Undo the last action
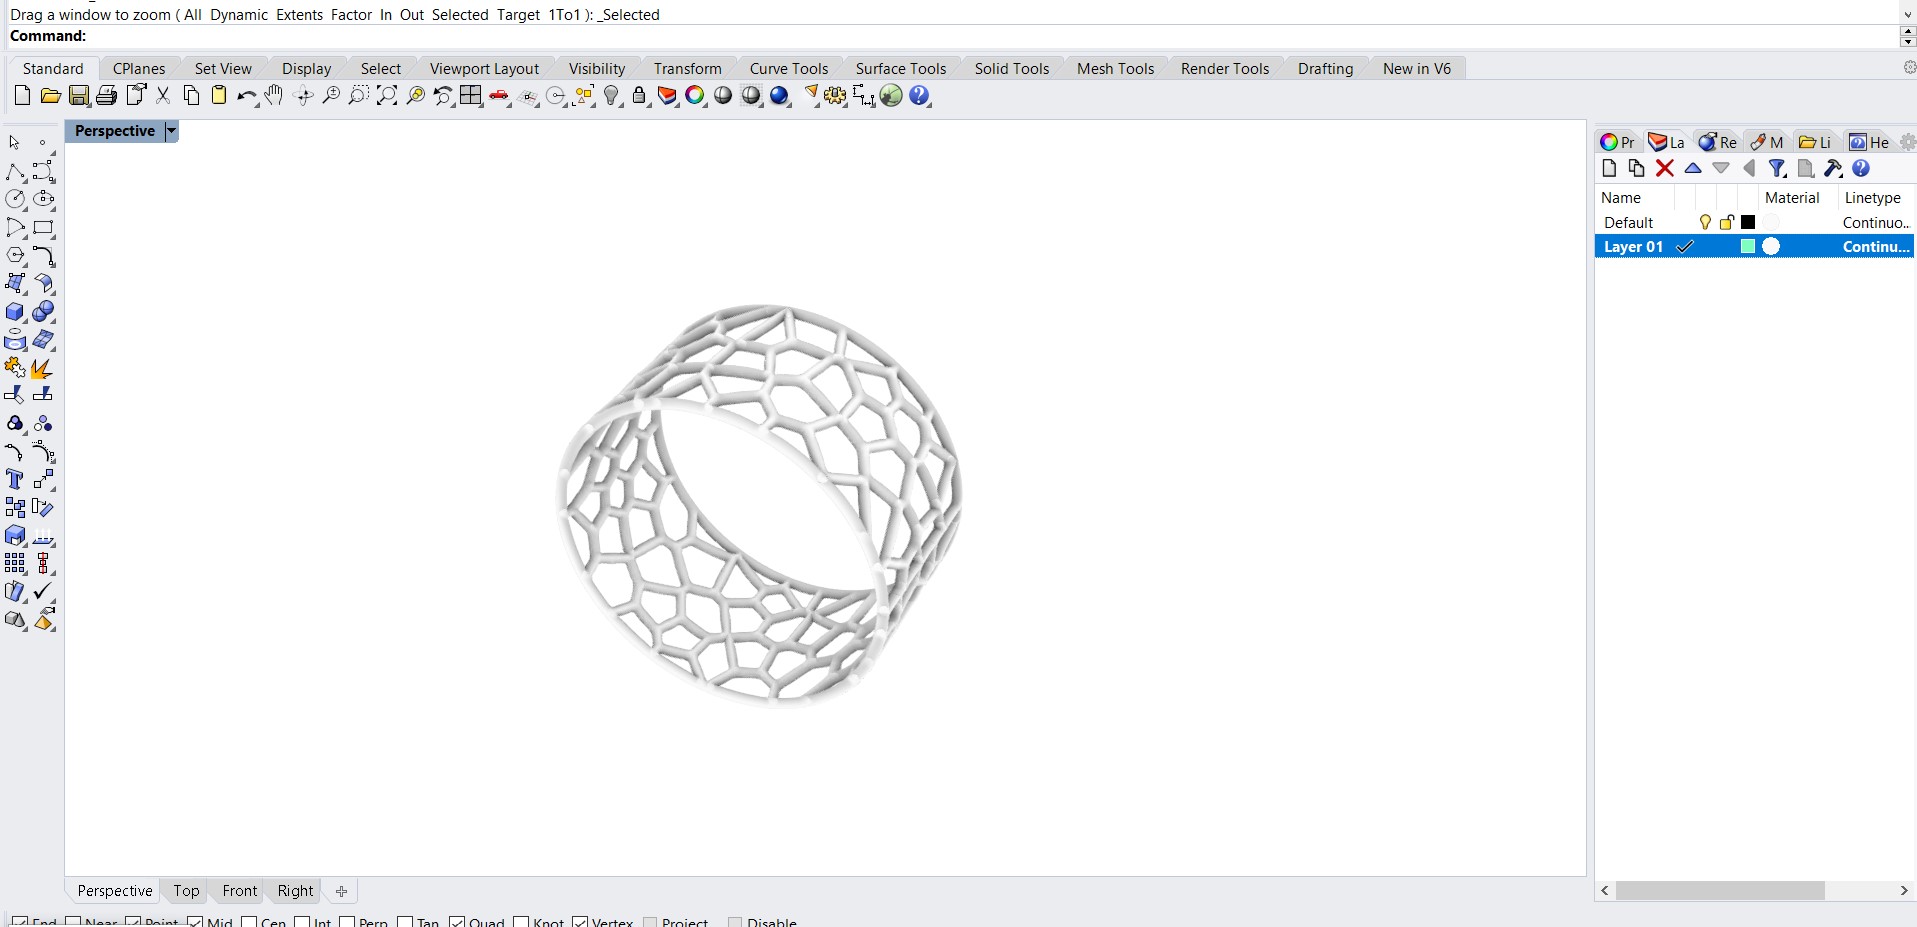 tap(246, 96)
